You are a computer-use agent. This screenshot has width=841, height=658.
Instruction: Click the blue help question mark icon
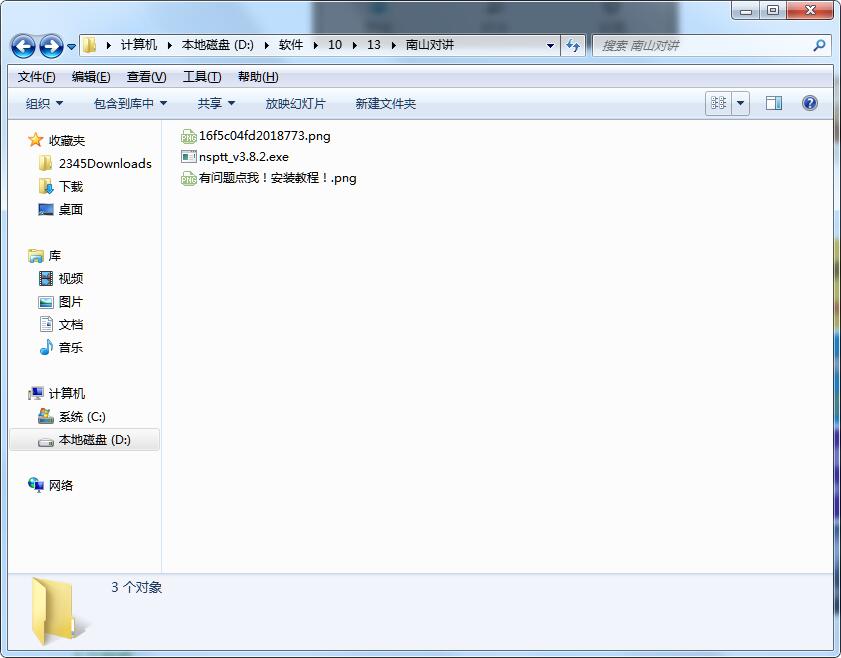[810, 103]
